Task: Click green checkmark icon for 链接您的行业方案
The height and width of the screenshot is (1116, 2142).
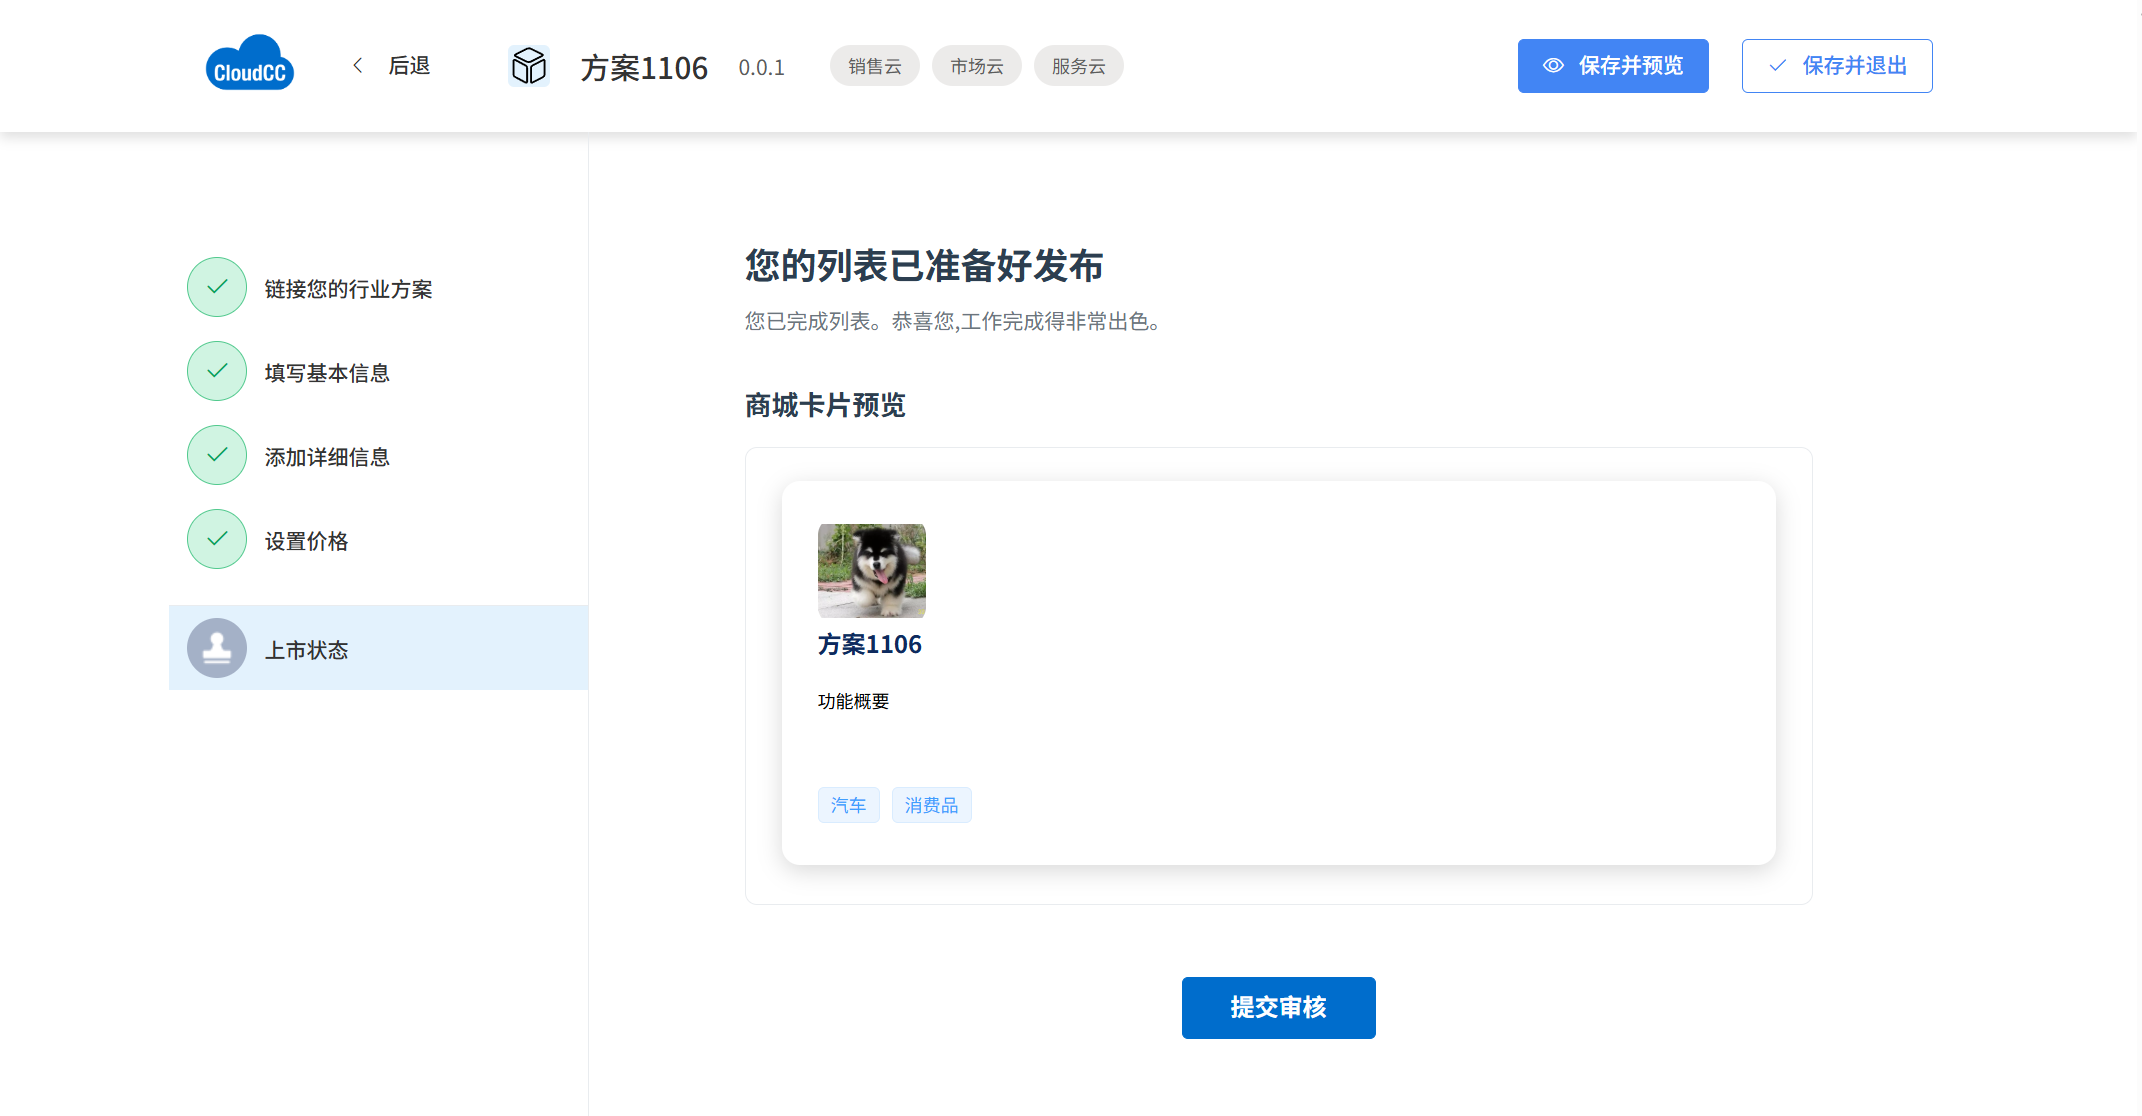Action: point(216,287)
